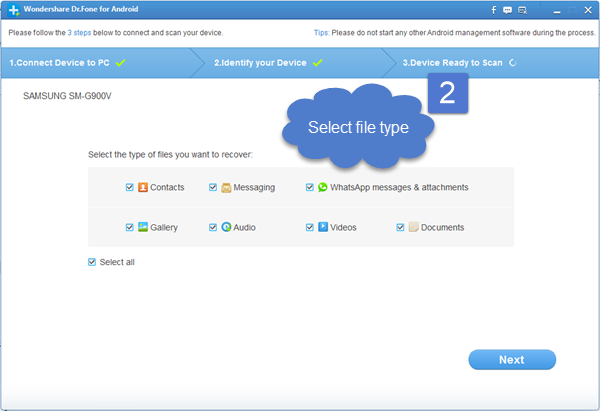Image resolution: width=600 pixels, height=411 pixels.
Task: Toggle the WhatsApp messages & attachments checkbox
Action: coord(310,187)
